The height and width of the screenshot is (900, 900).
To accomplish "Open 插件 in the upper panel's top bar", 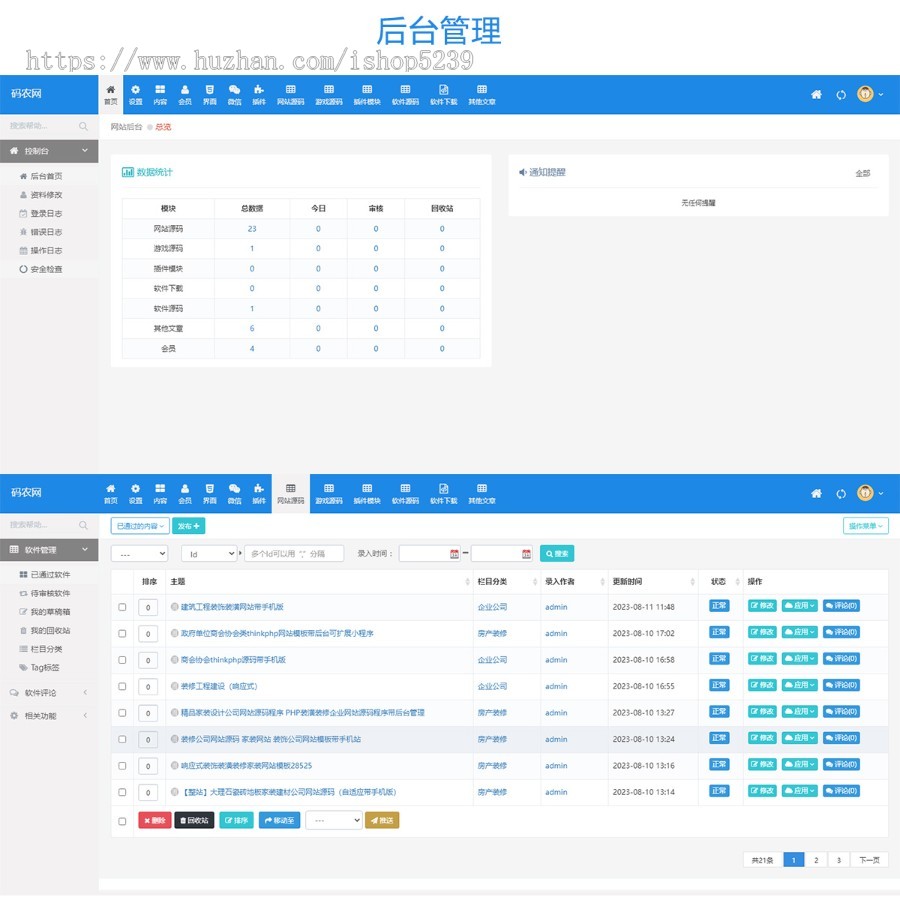I will coord(259,95).
